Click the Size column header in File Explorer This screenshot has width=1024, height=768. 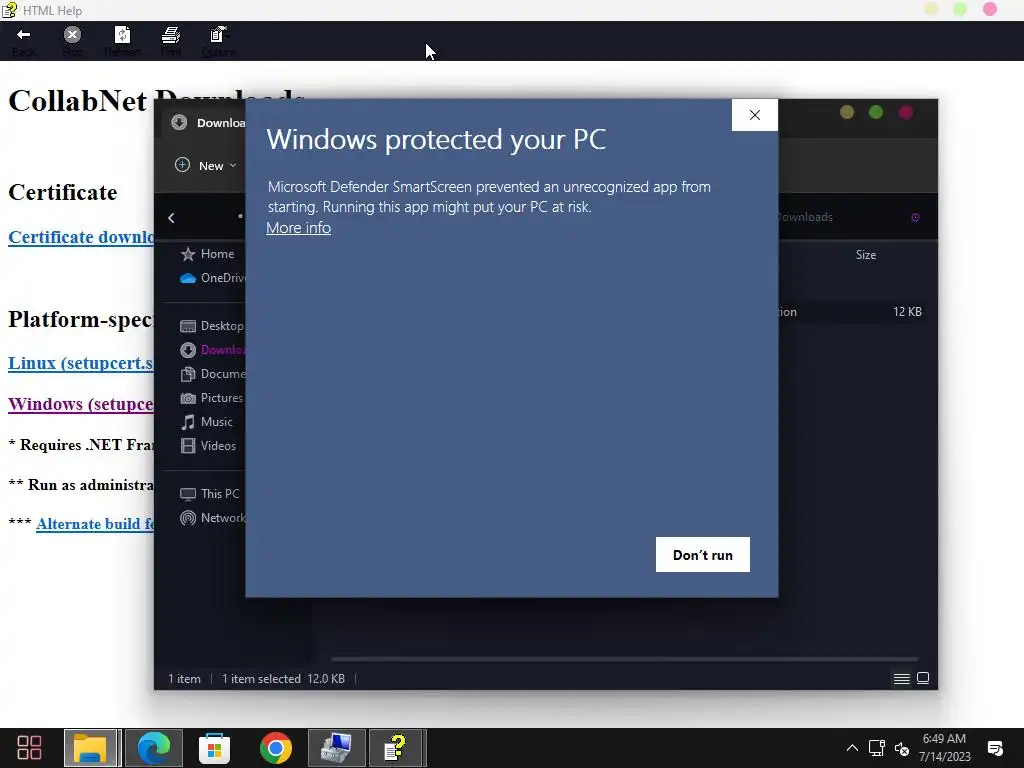click(866, 255)
